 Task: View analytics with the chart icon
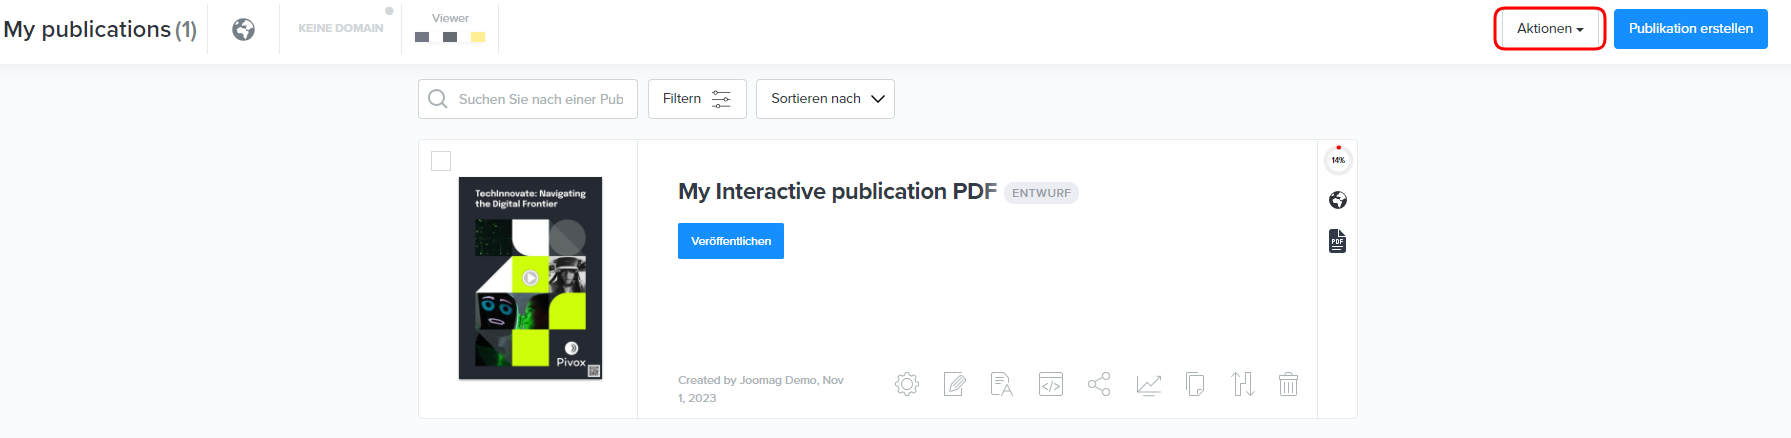1148,384
